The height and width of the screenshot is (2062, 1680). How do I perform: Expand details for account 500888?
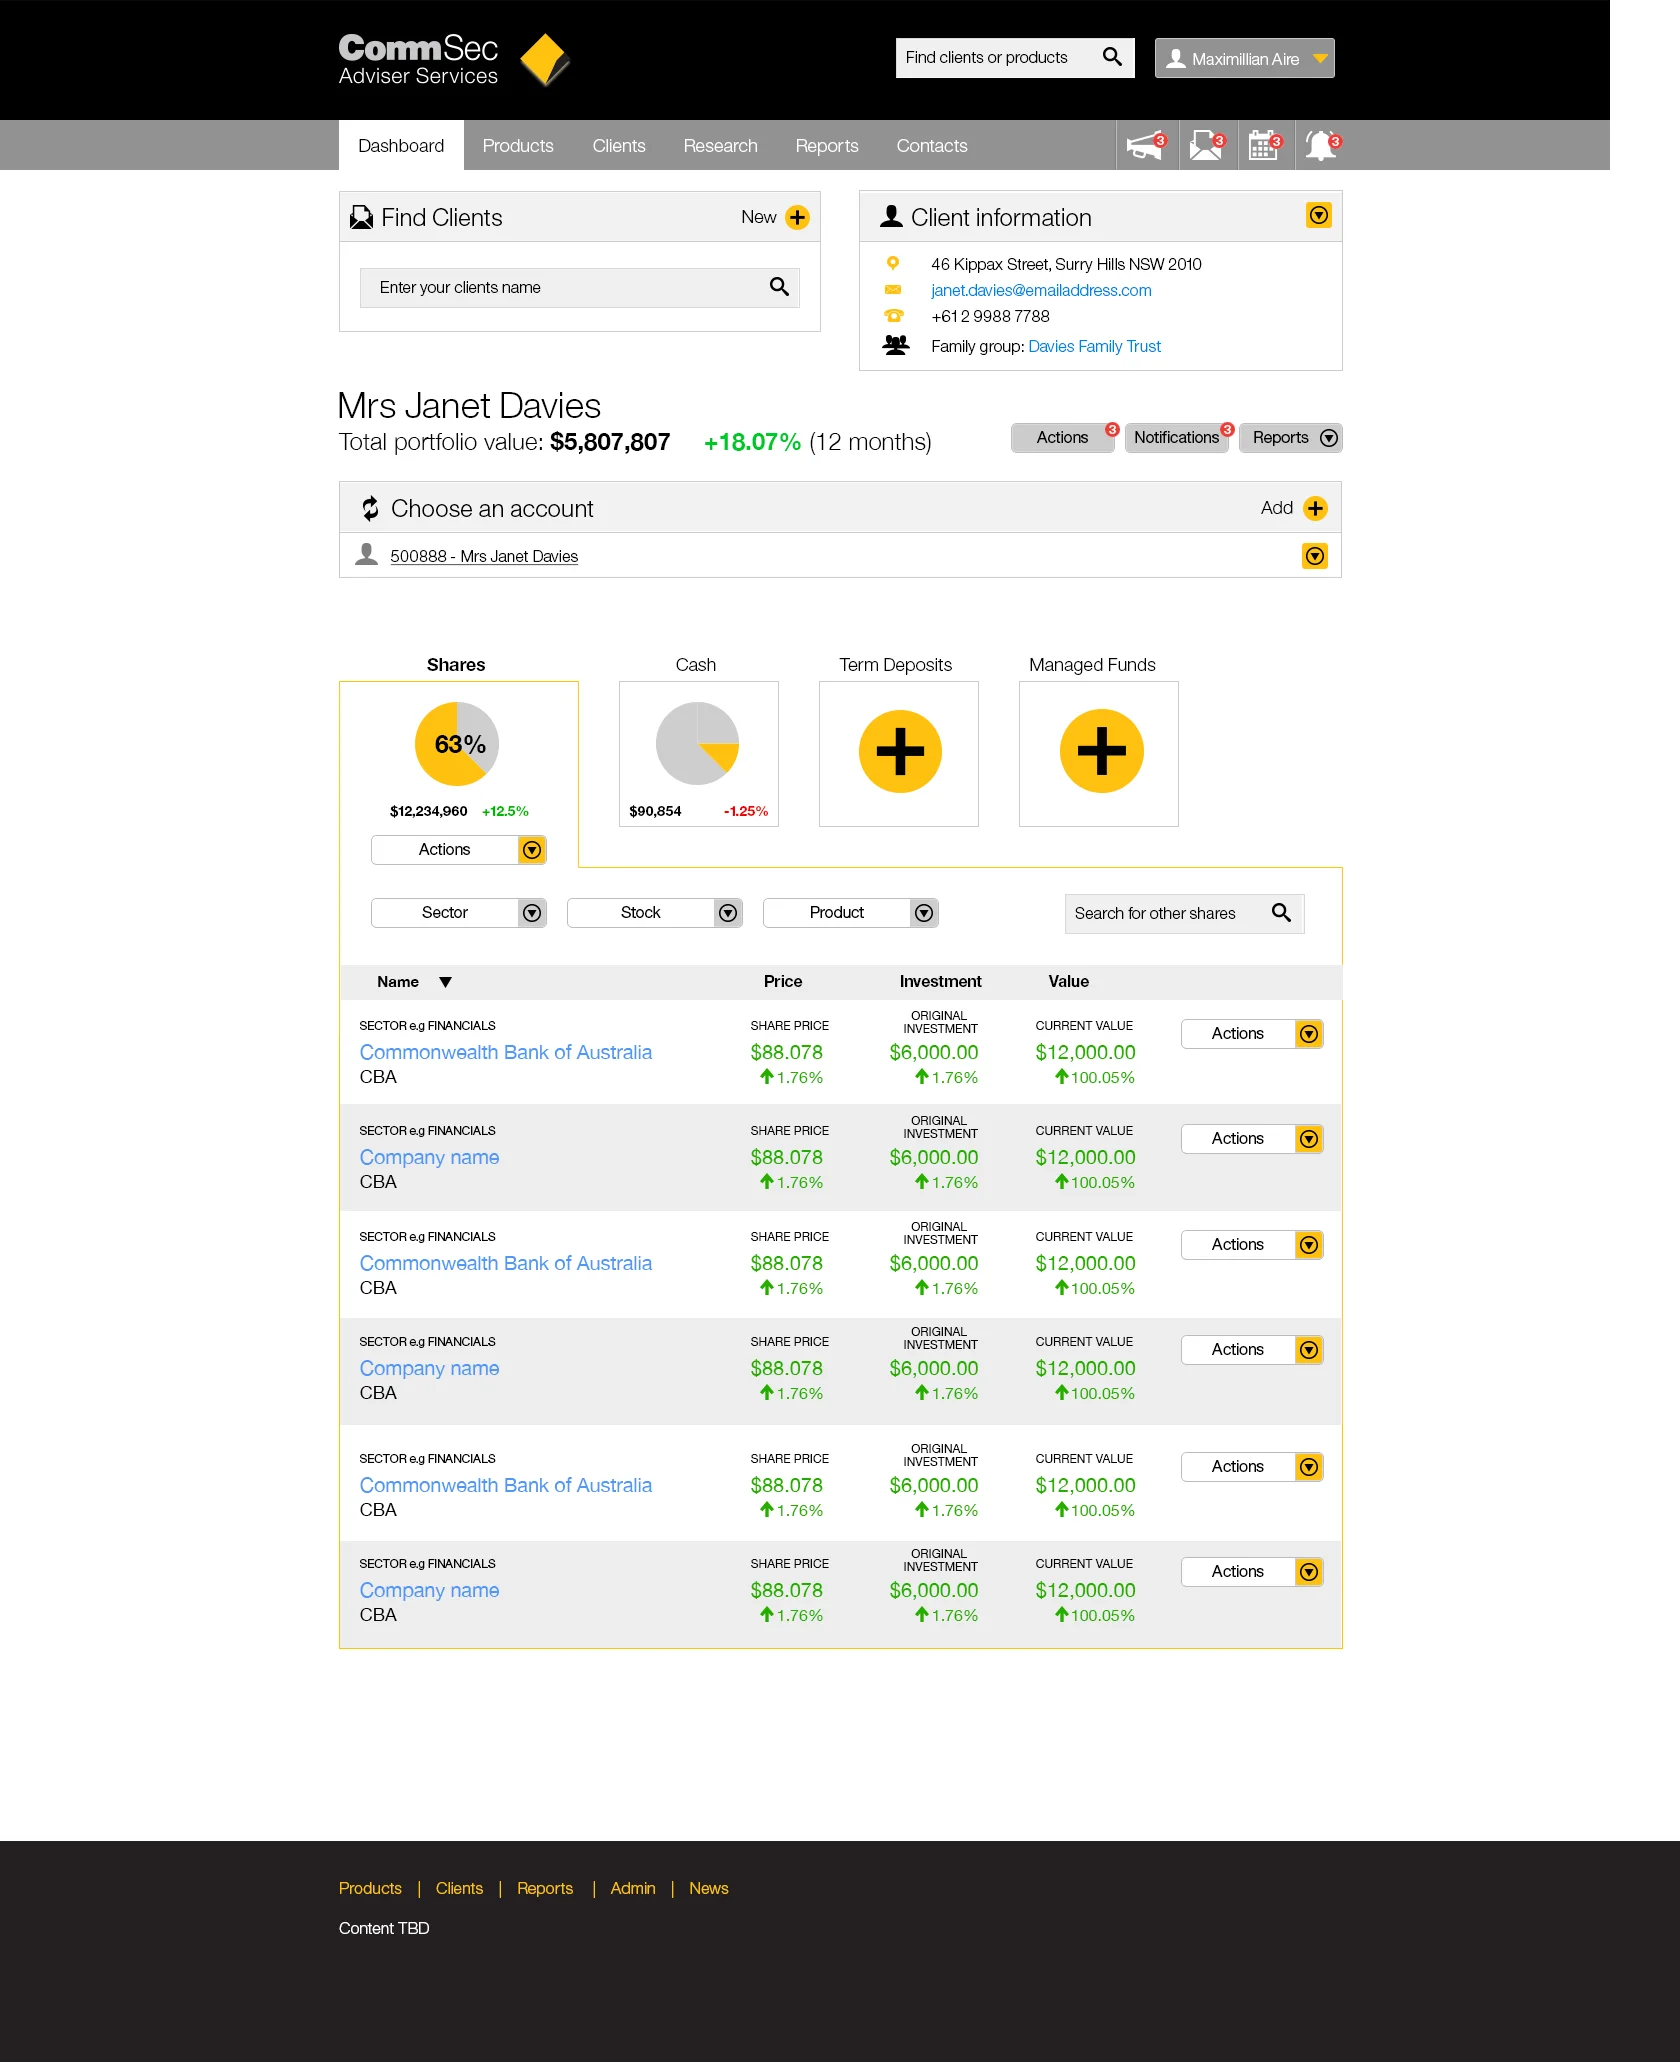[1315, 555]
